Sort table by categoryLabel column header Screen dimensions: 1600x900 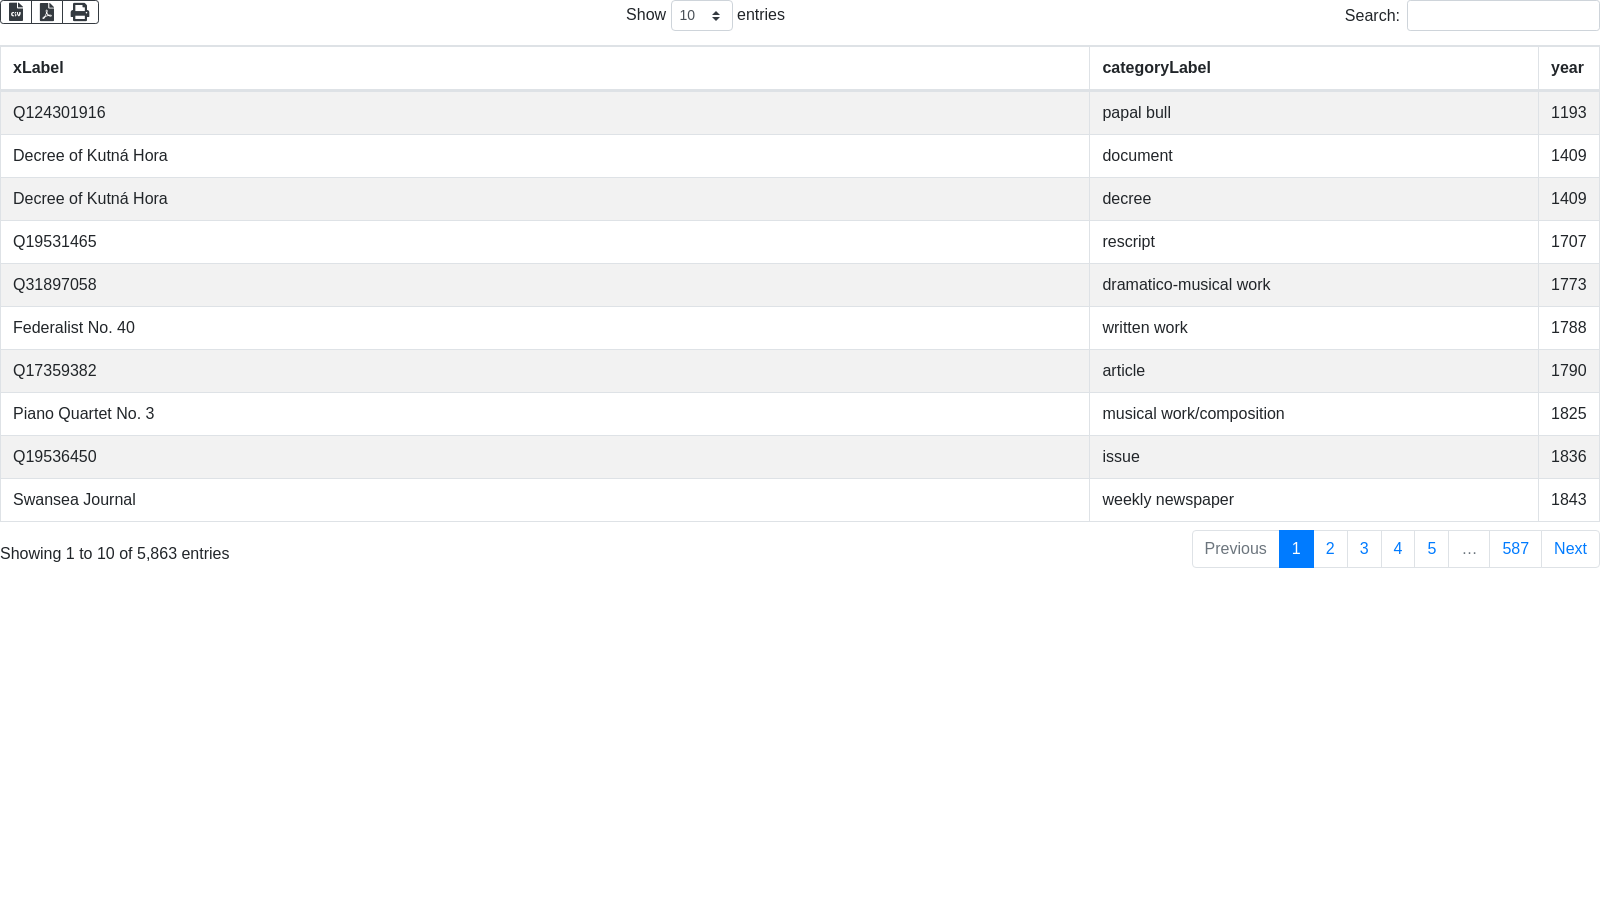[x=1156, y=68]
